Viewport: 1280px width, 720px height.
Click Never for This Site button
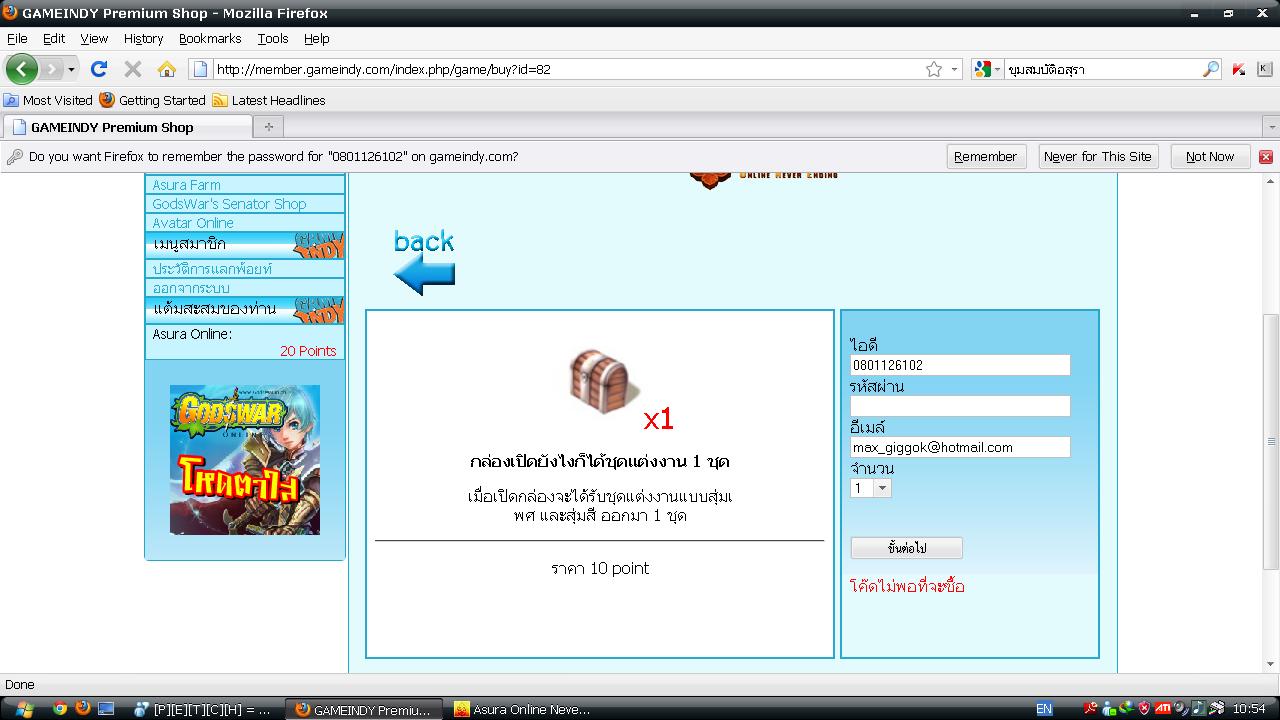click(1097, 156)
